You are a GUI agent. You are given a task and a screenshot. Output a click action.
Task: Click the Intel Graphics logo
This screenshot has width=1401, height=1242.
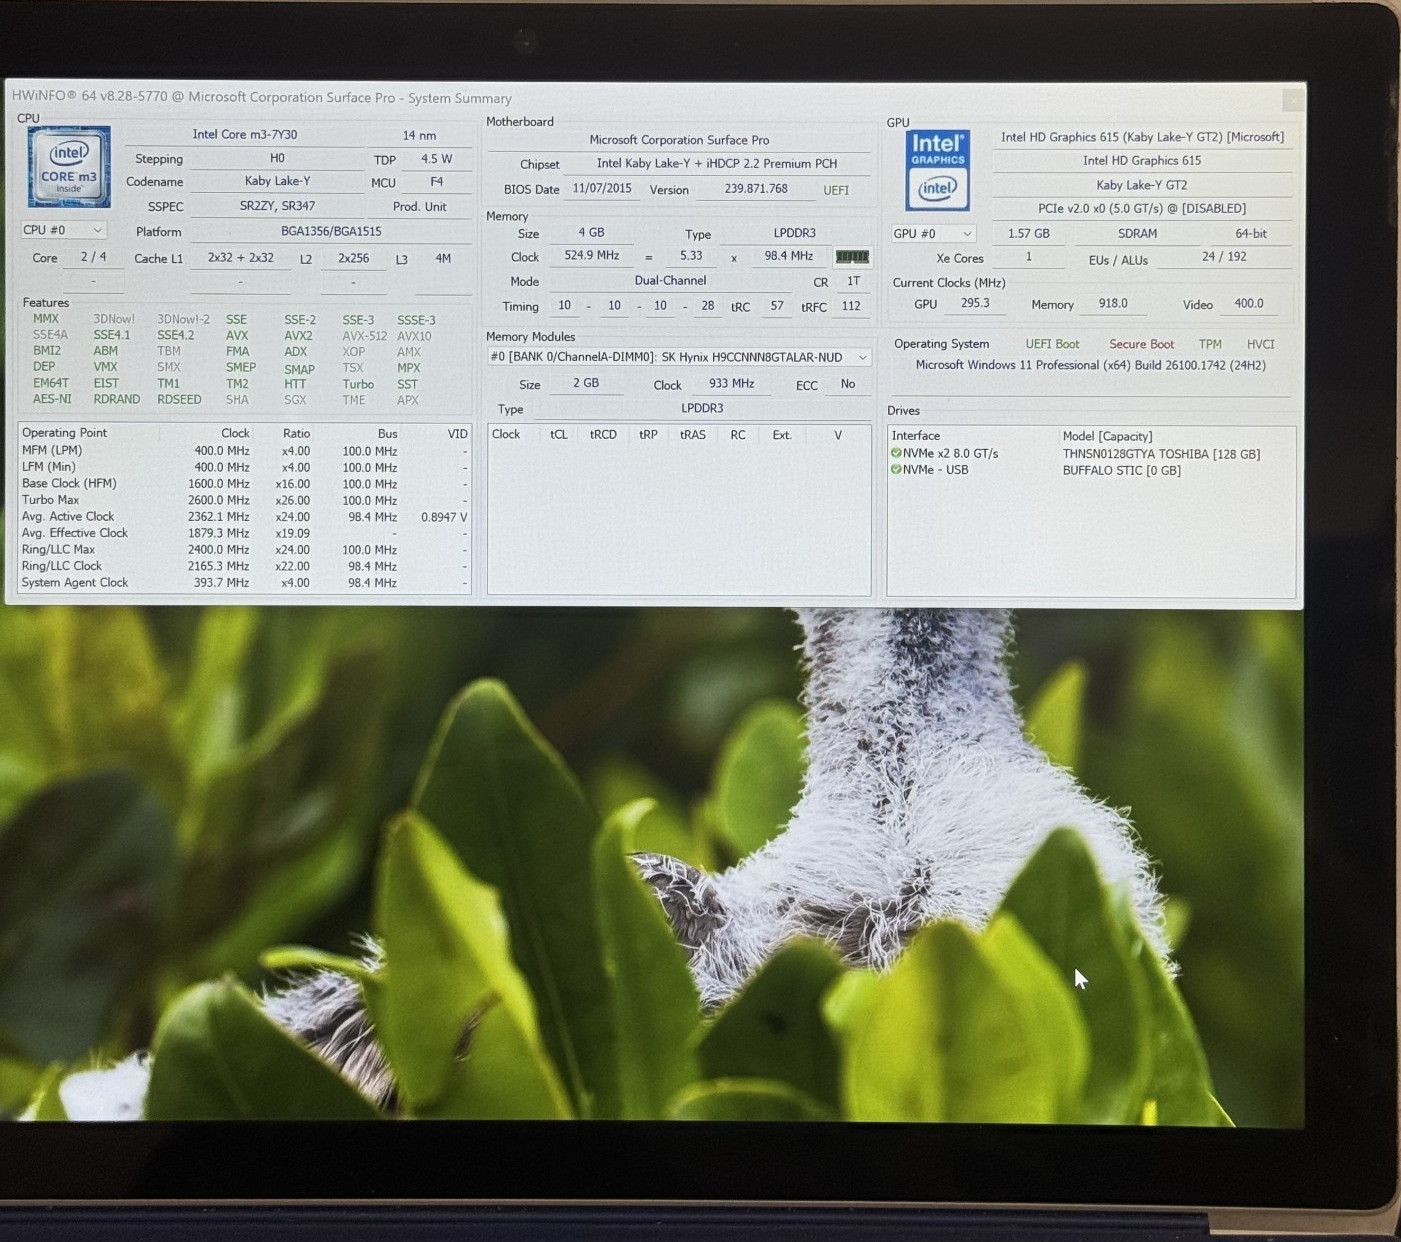(x=937, y=170)
